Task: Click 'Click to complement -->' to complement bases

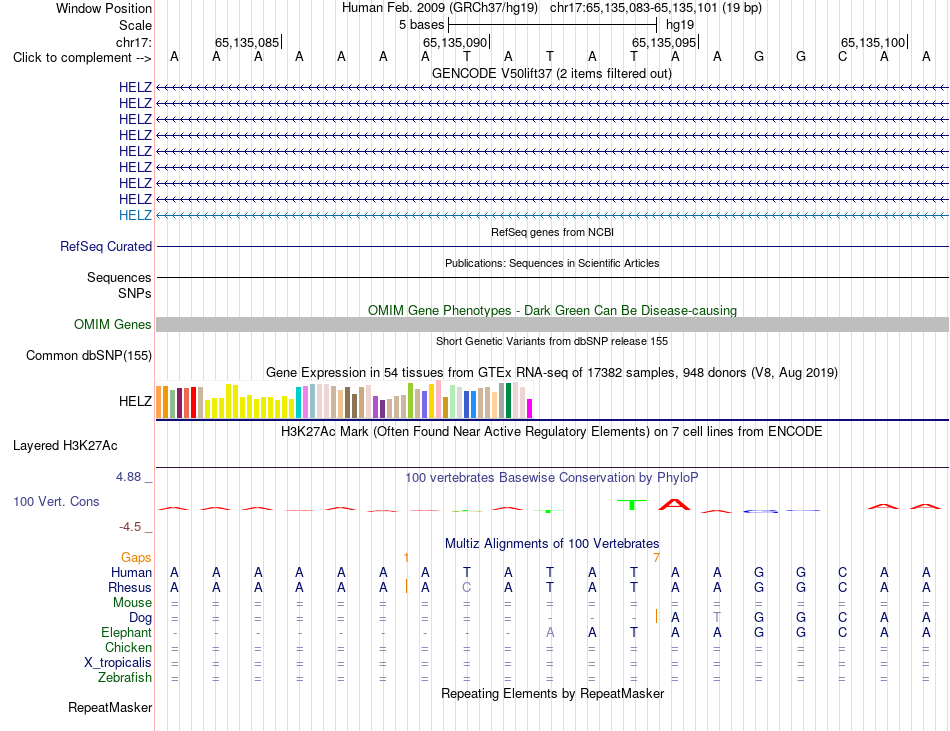Action: tap(82, 58)
